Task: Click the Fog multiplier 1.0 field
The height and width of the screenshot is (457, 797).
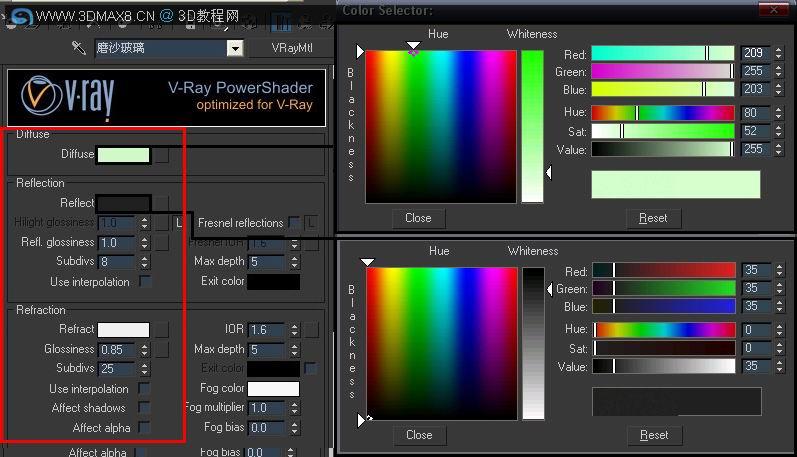Action: click(x=267, y=408)
